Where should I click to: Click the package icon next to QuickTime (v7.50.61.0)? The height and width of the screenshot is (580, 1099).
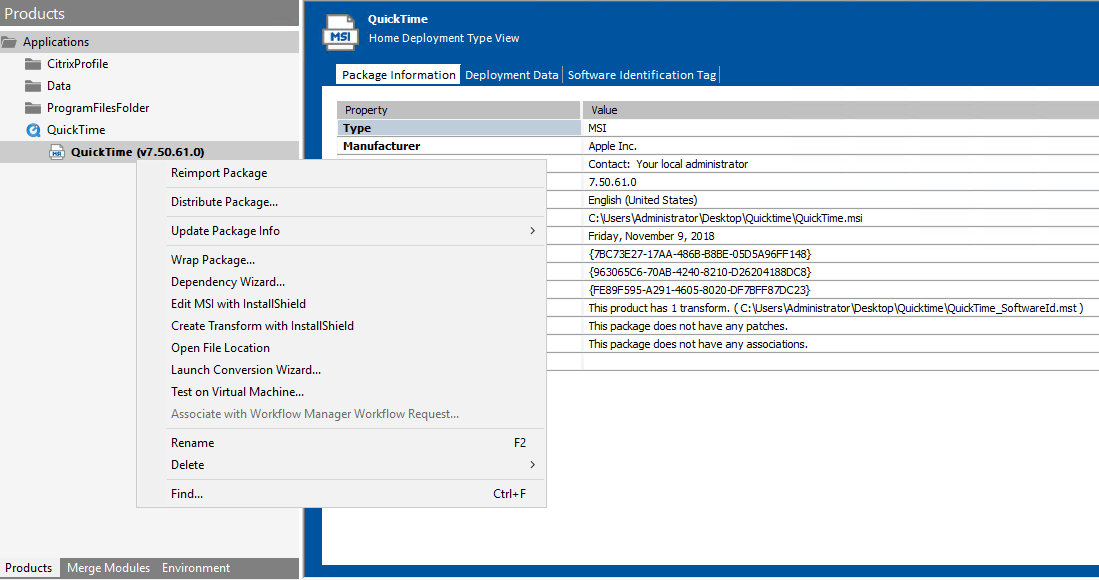tap(57, 151)
